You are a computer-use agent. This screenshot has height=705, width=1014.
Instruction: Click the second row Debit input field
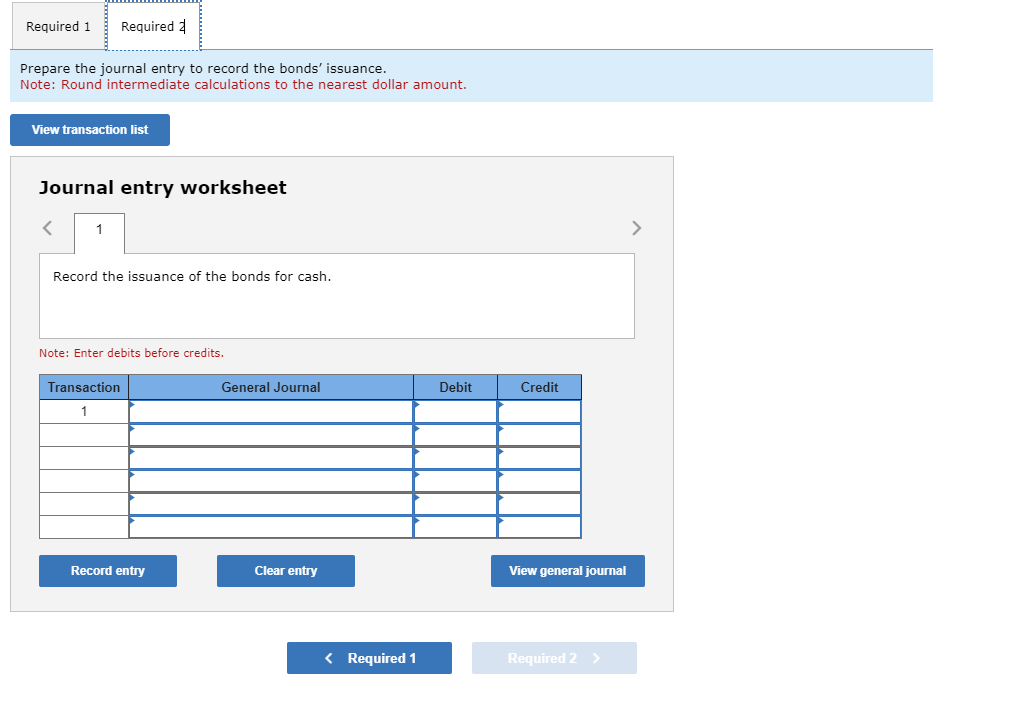coord(455,434)
